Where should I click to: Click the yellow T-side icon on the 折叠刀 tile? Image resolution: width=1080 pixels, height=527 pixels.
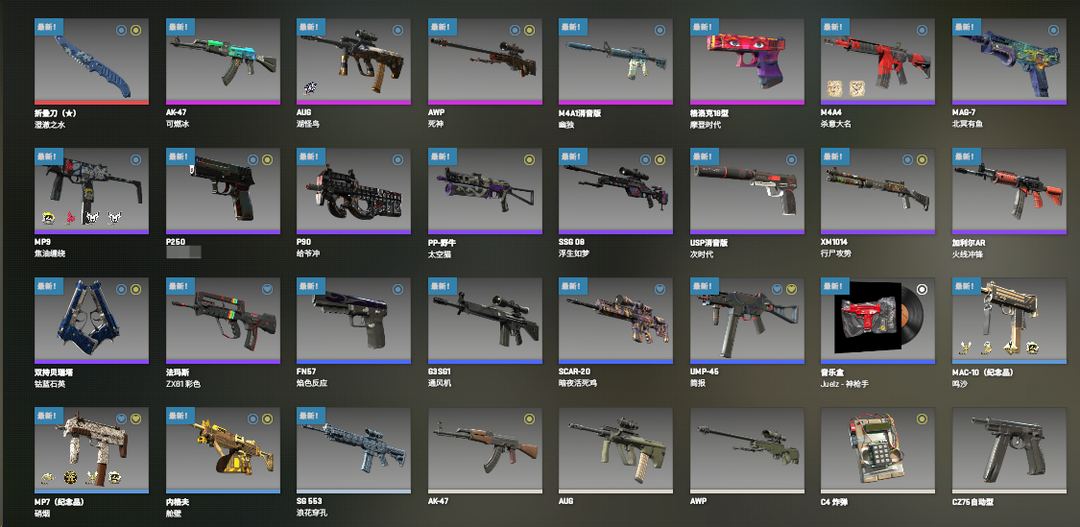(136, 30)
